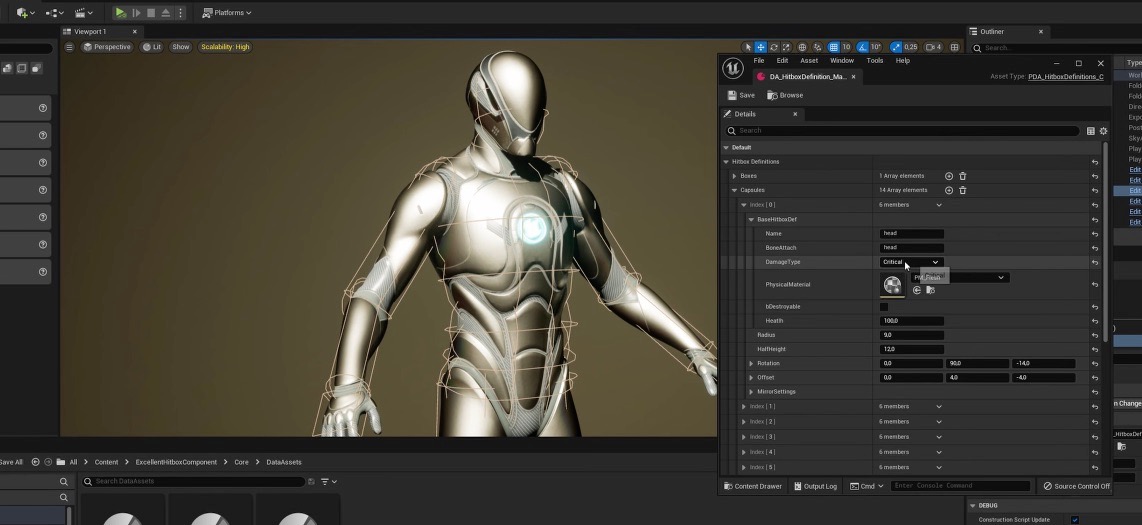Open the Blueprints dropdown icon in the main toolbar

55,12
